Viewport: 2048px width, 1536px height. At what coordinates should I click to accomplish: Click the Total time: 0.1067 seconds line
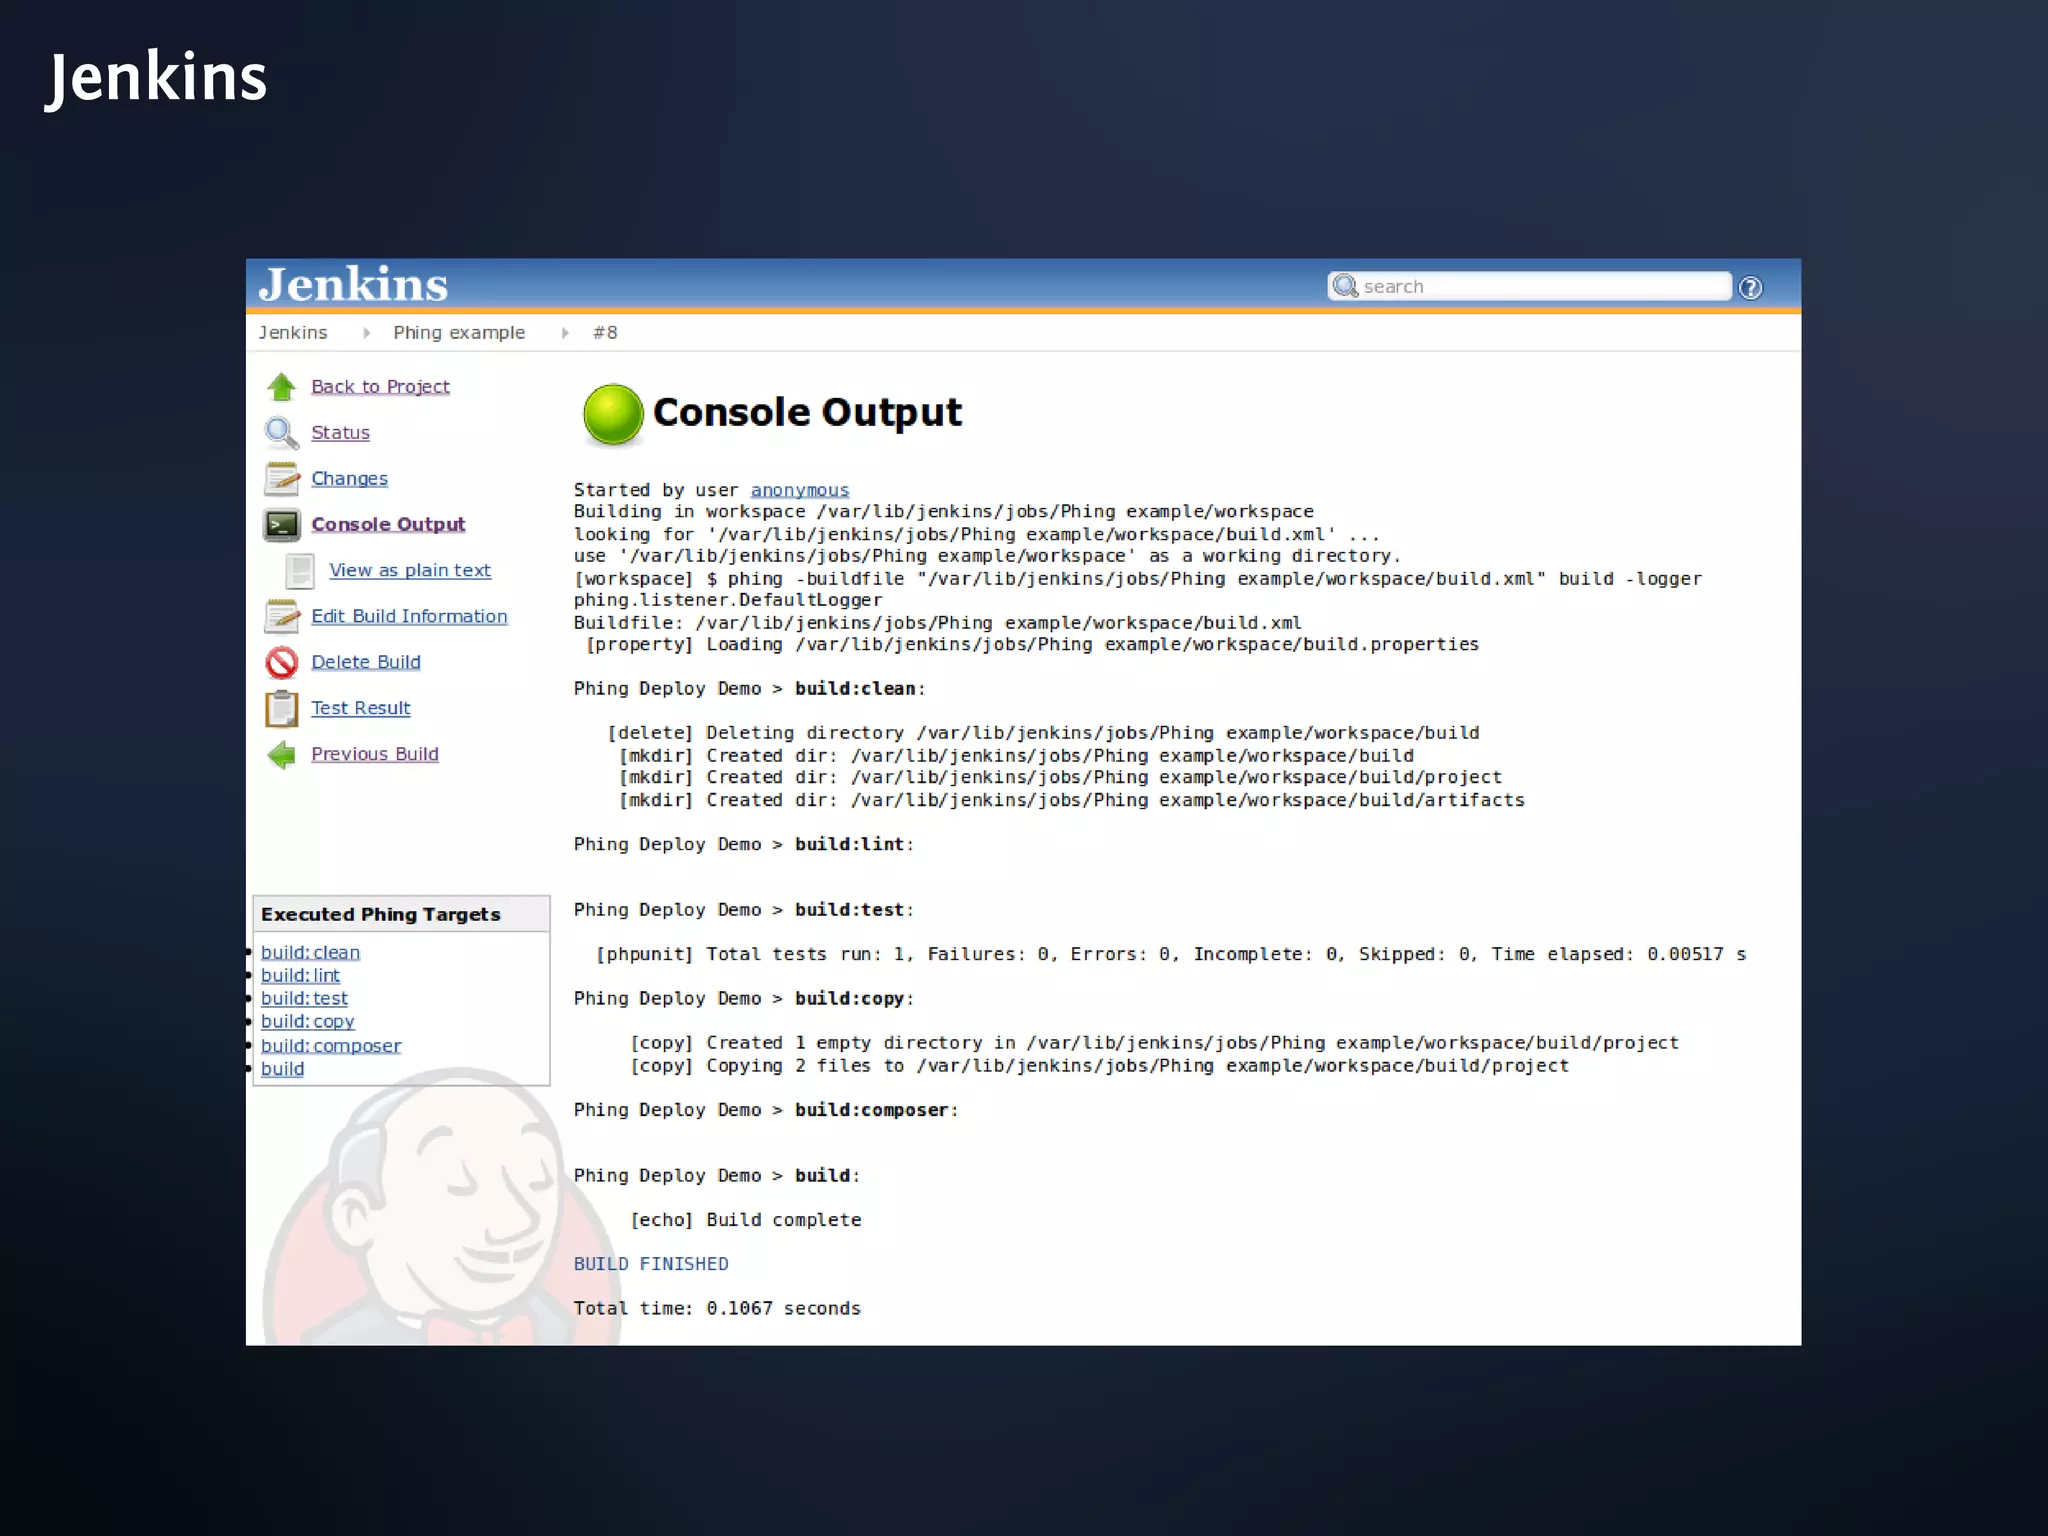(x=717, y=1308)
